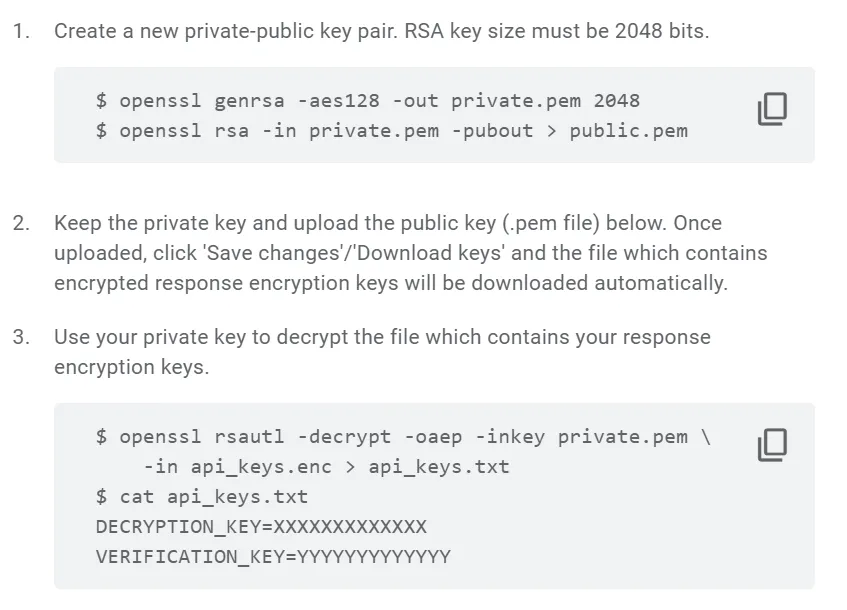Click the '2048' key size in genrsa command
Screen dimensions: 847x610
click(616, 101)
